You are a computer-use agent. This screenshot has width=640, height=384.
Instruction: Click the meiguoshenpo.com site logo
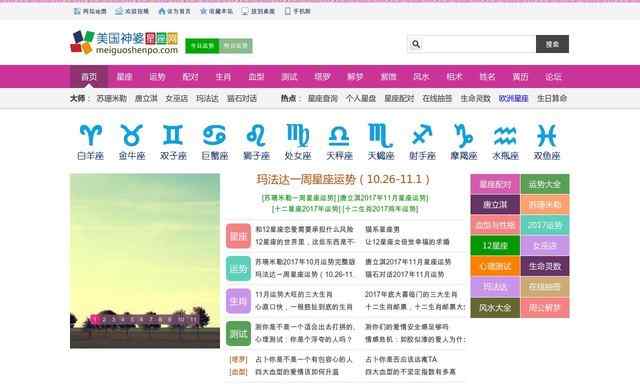(x=124, y=42)
